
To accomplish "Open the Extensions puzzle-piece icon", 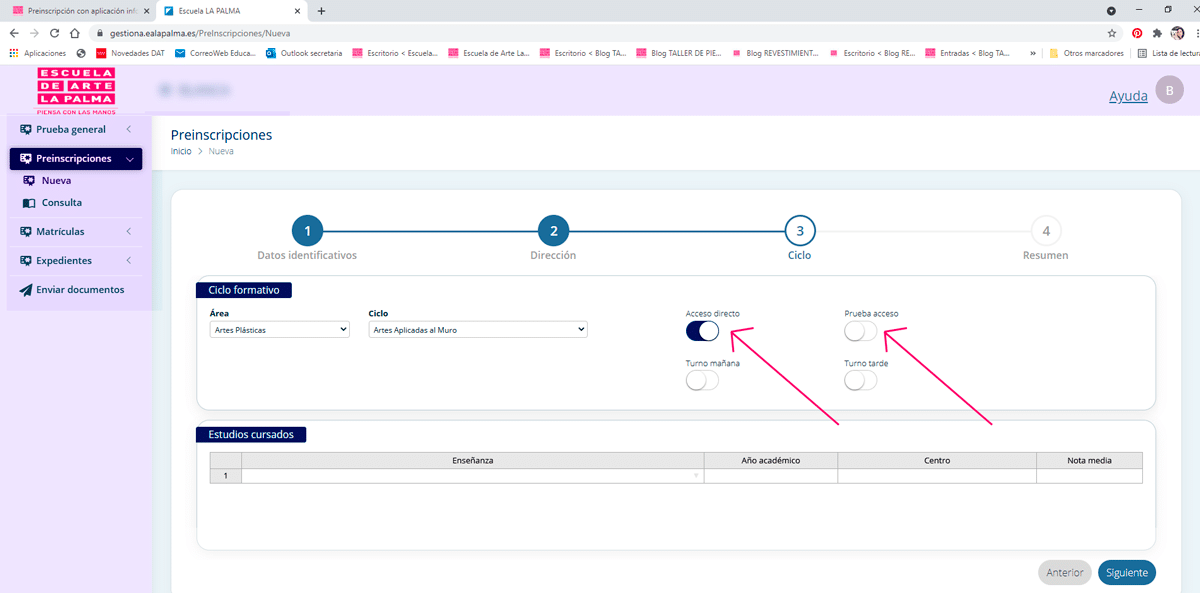I will coord(1157,33).
